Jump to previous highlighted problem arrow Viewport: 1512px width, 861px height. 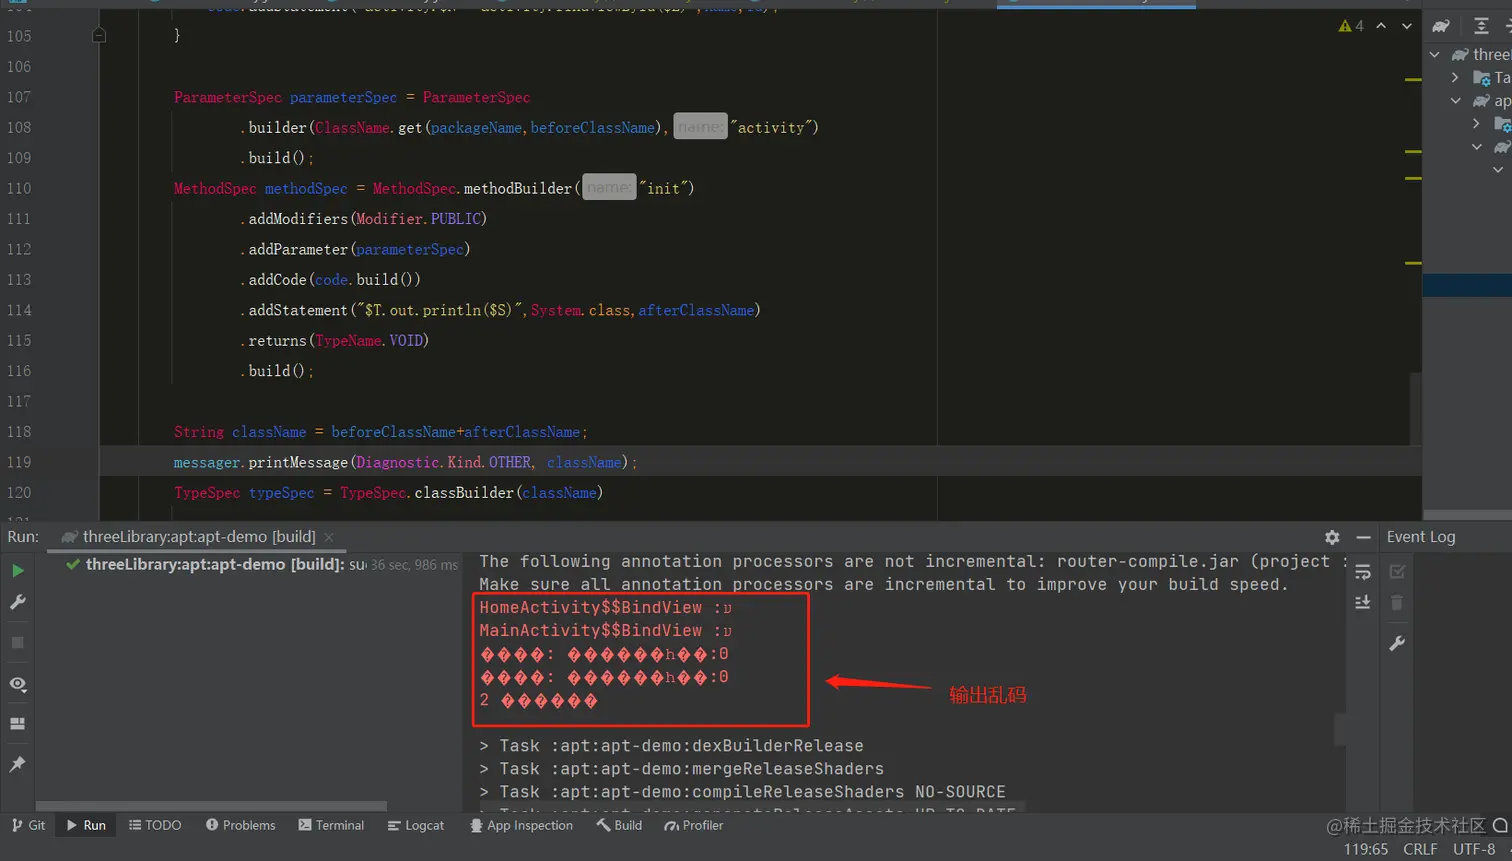pos(1381,26)
